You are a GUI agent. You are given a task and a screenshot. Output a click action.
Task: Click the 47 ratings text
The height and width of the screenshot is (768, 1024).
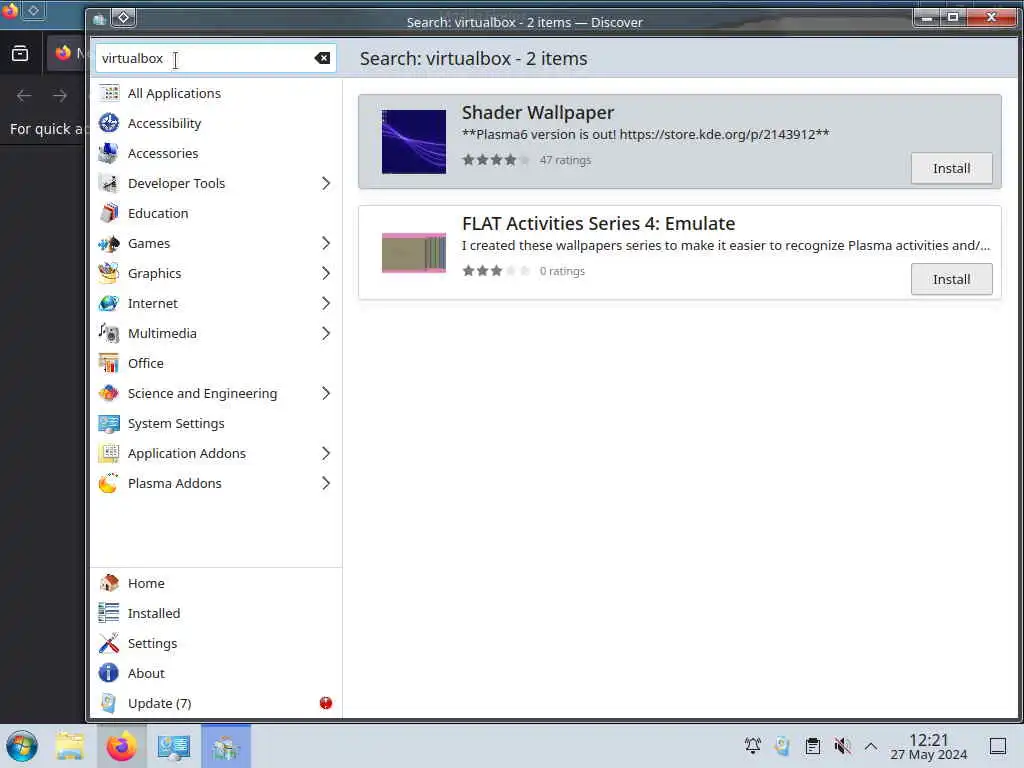565,160
